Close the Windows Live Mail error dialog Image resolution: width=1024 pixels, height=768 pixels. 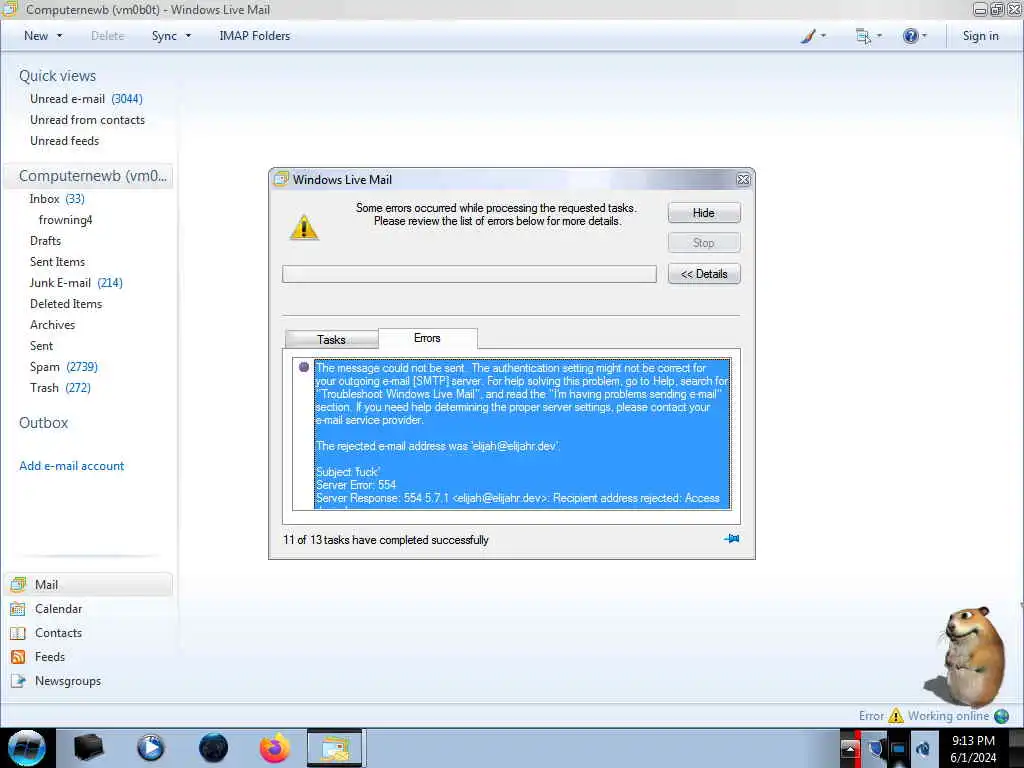[x=743, y=180]
